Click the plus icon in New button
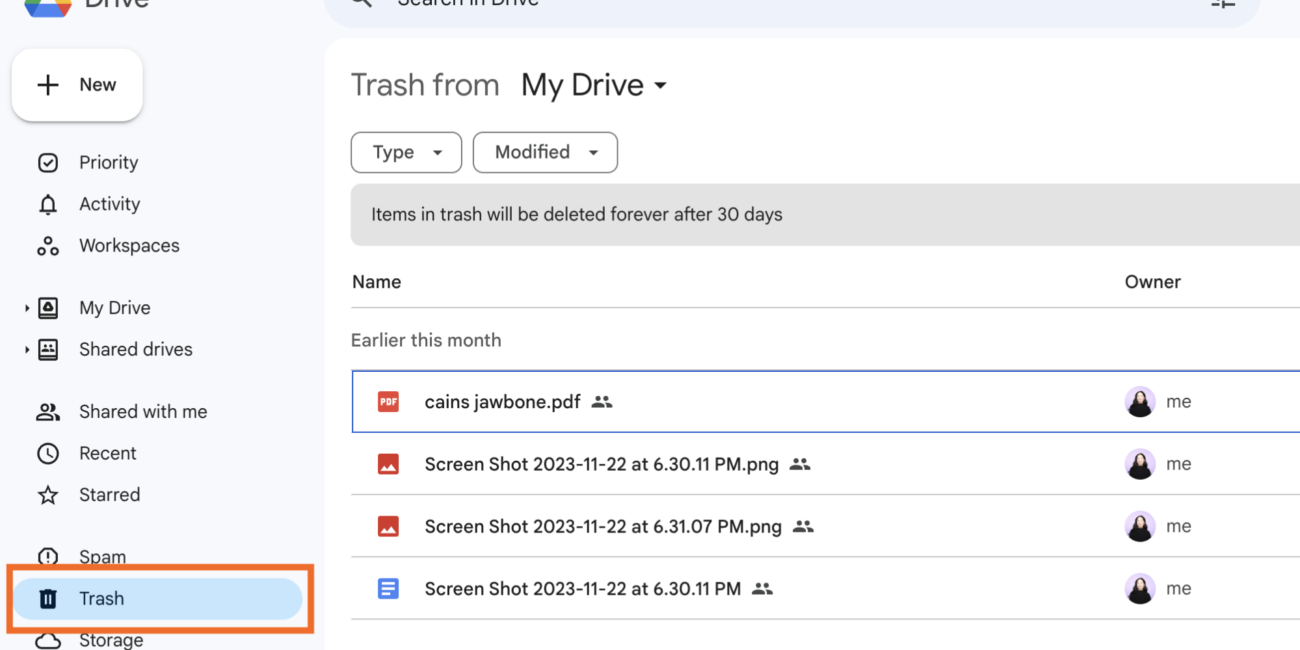Screen dimensions: 1300x650 [47, 85]
